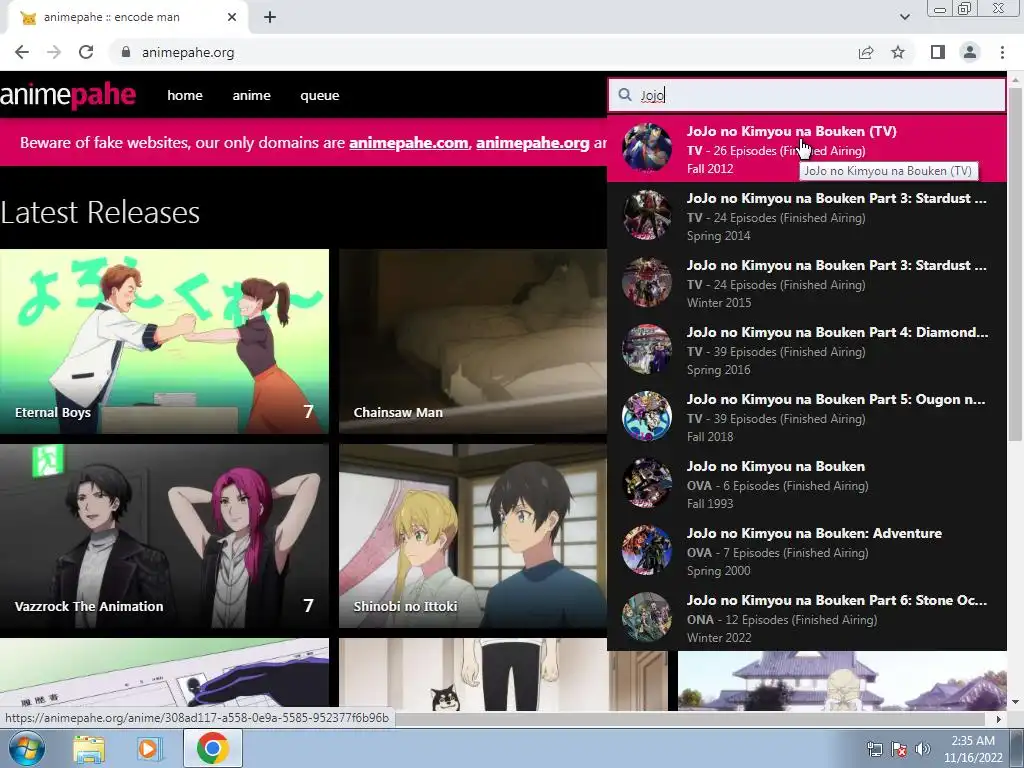Open Chrome three-dot menu

pos(1002,52)
